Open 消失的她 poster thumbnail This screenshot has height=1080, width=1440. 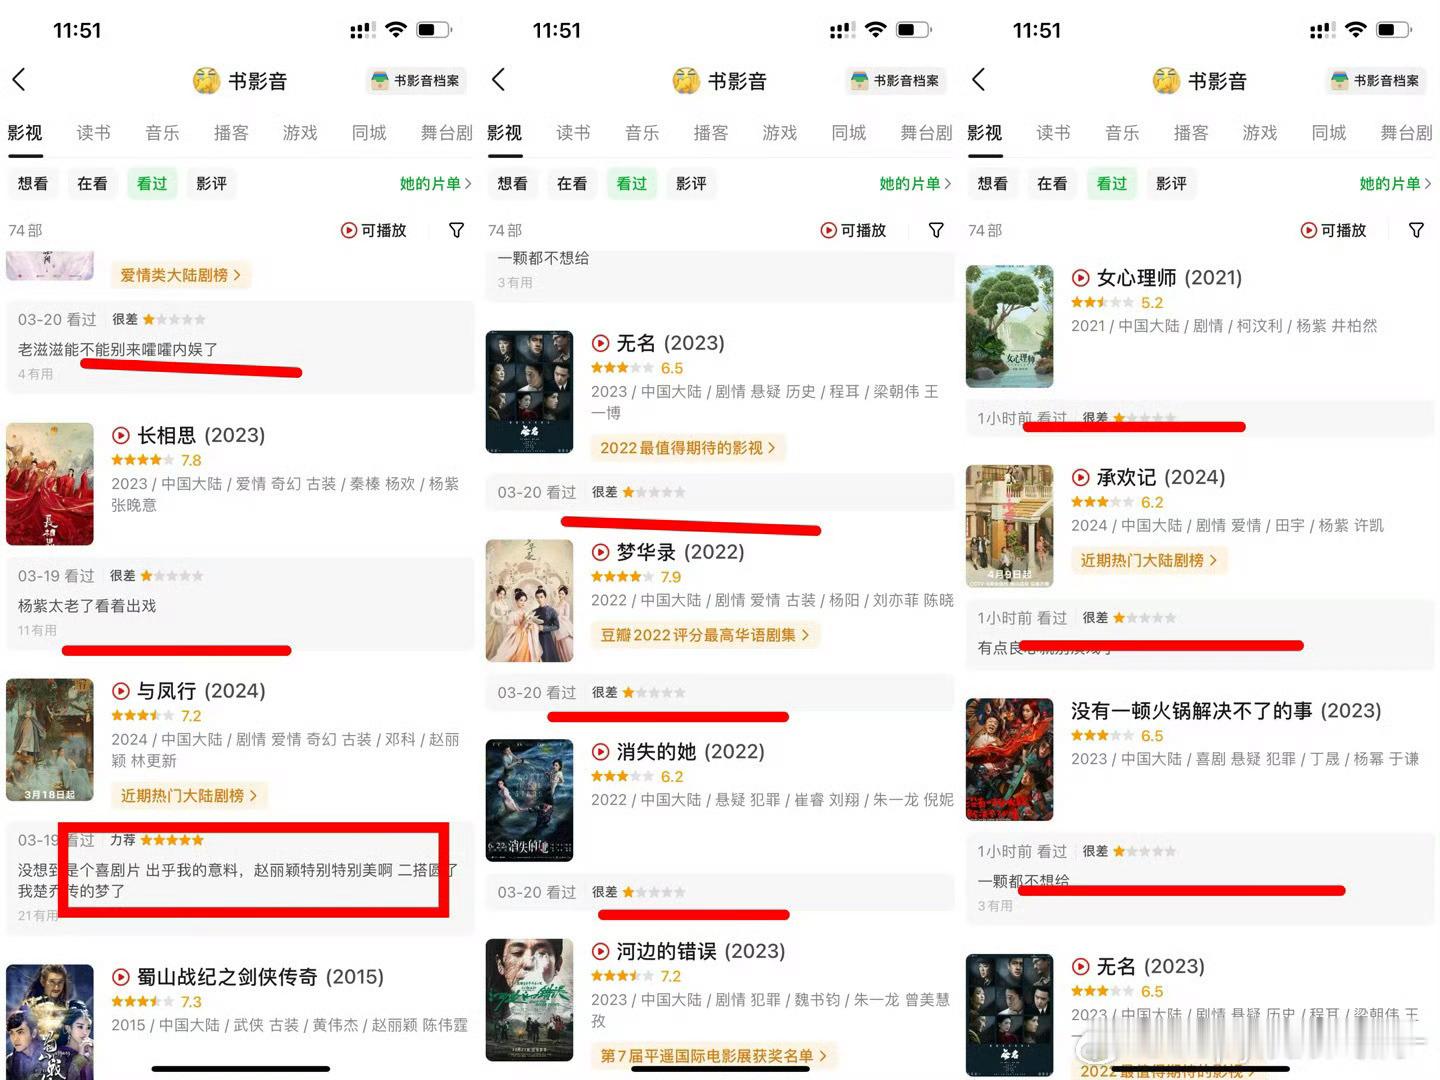(529, 800)
